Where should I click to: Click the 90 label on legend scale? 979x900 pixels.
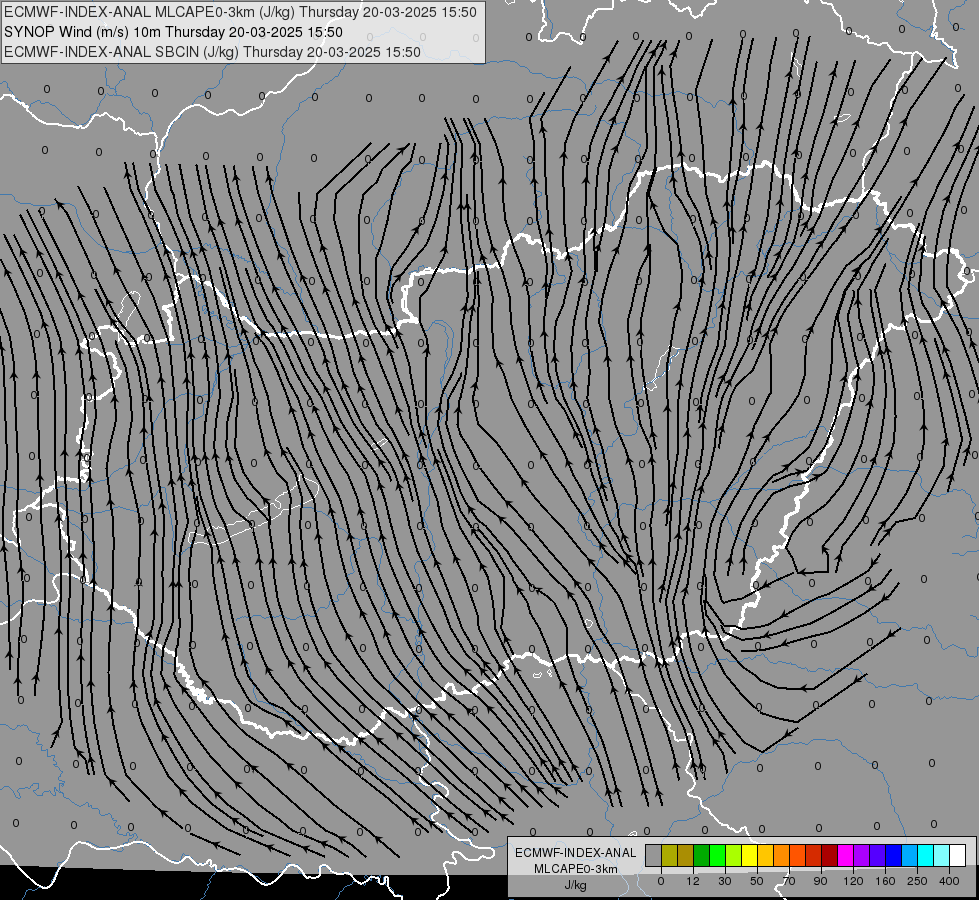[820, 881]
